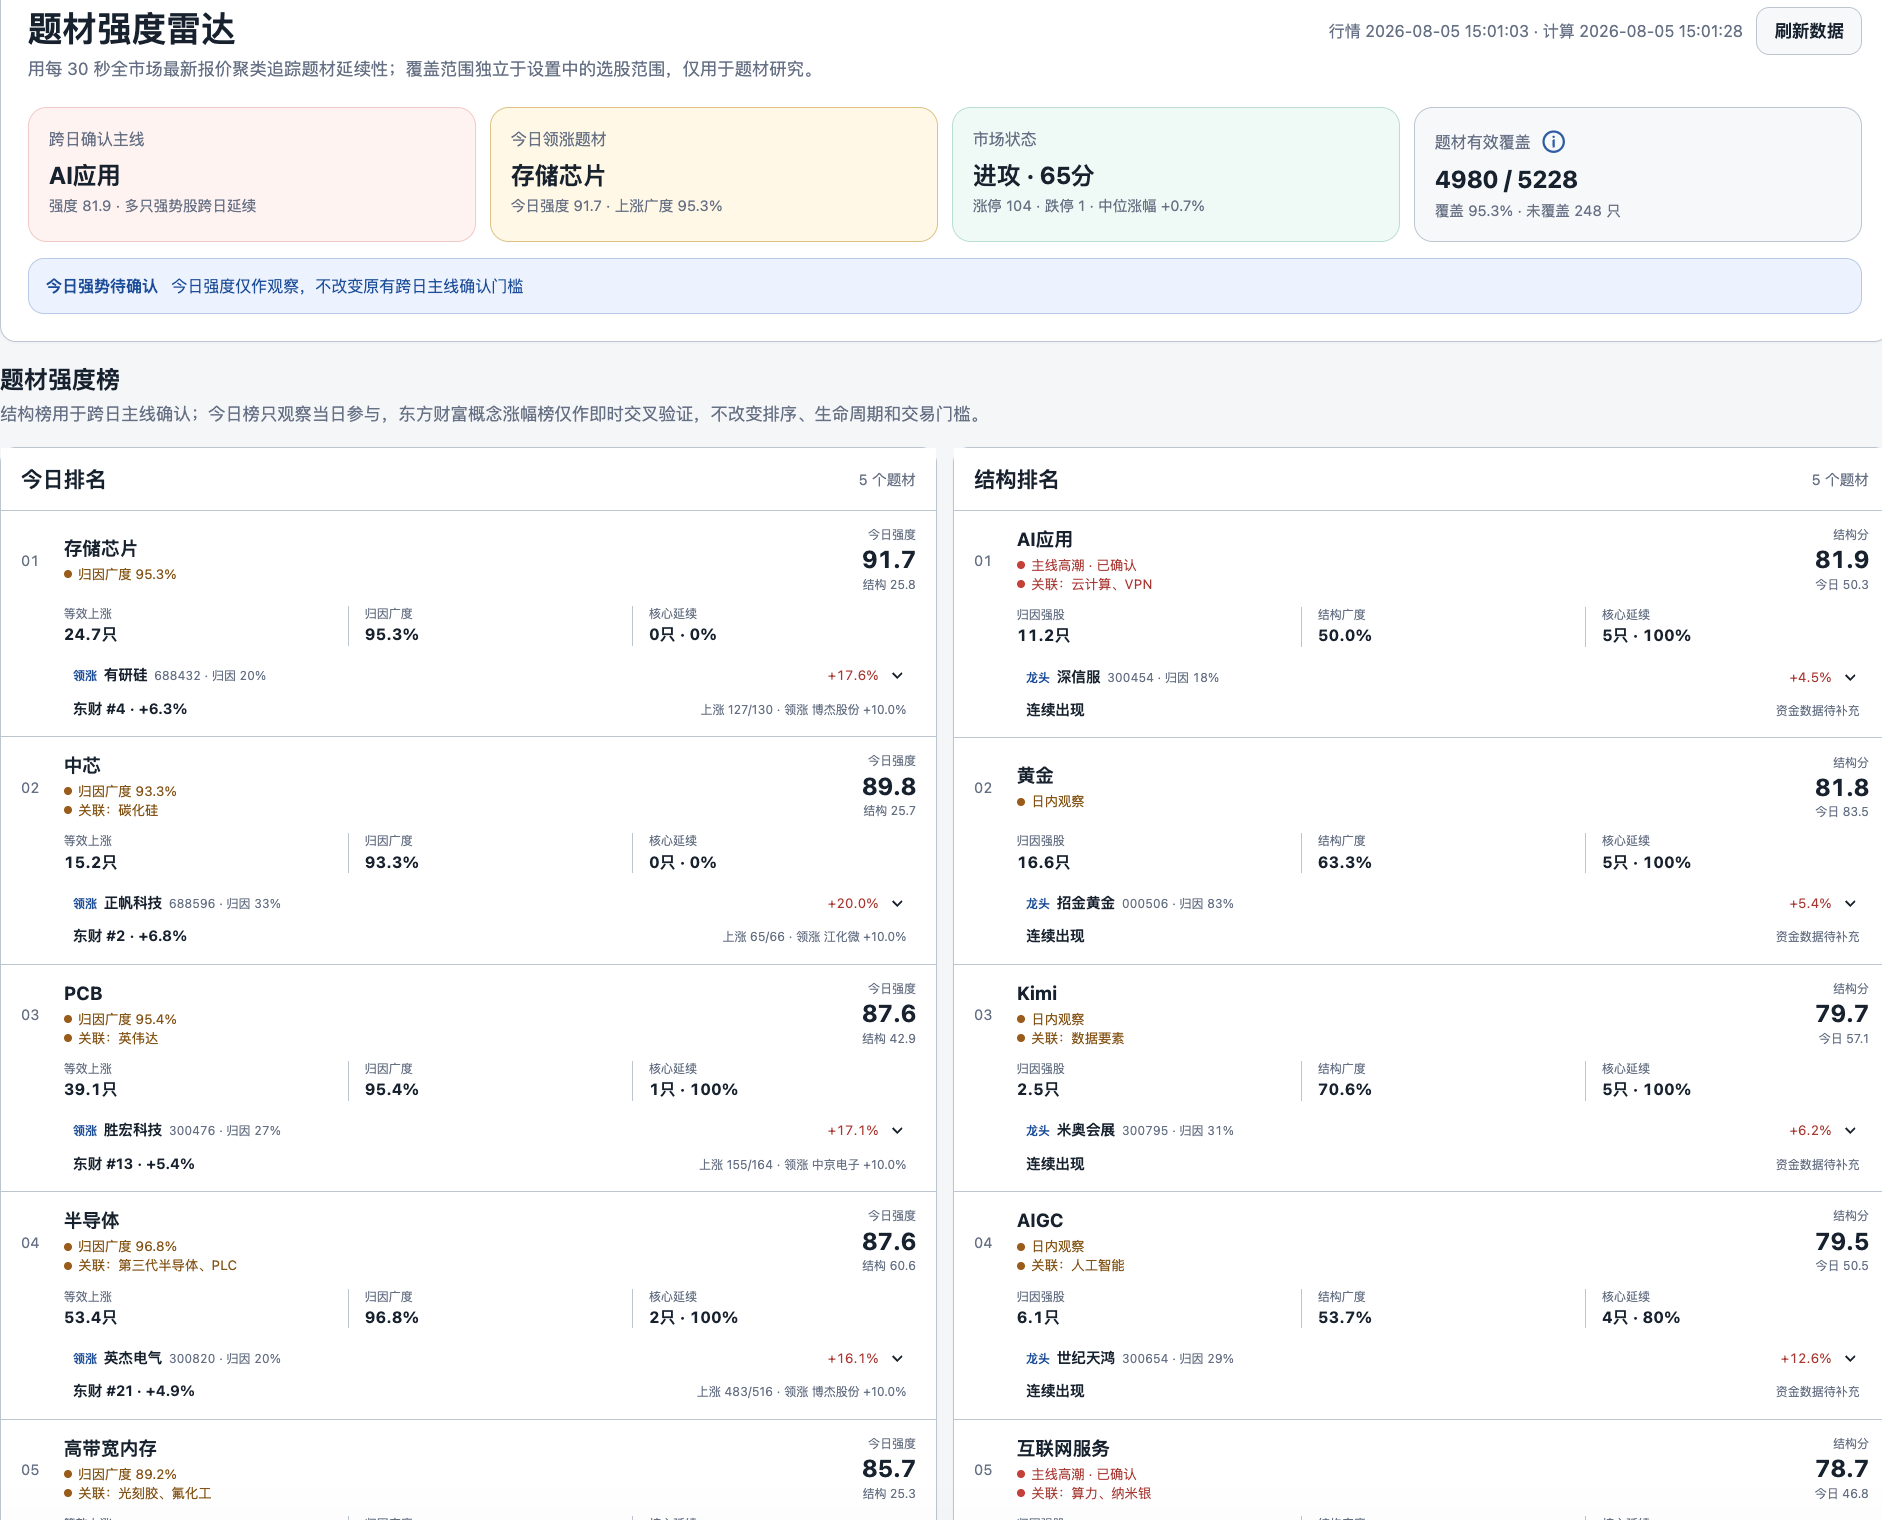Expand 世纪天鸿 row in AIGC card

[1850, 1359]
